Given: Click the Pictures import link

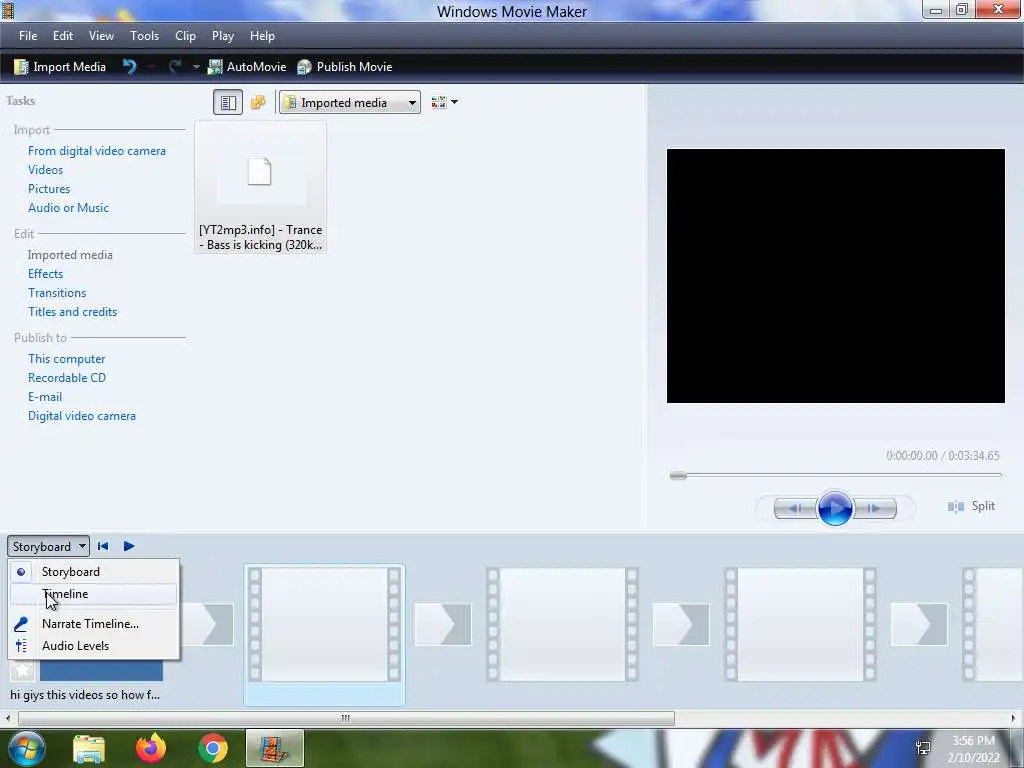Looking at the screenshot, I should [48, 189].
